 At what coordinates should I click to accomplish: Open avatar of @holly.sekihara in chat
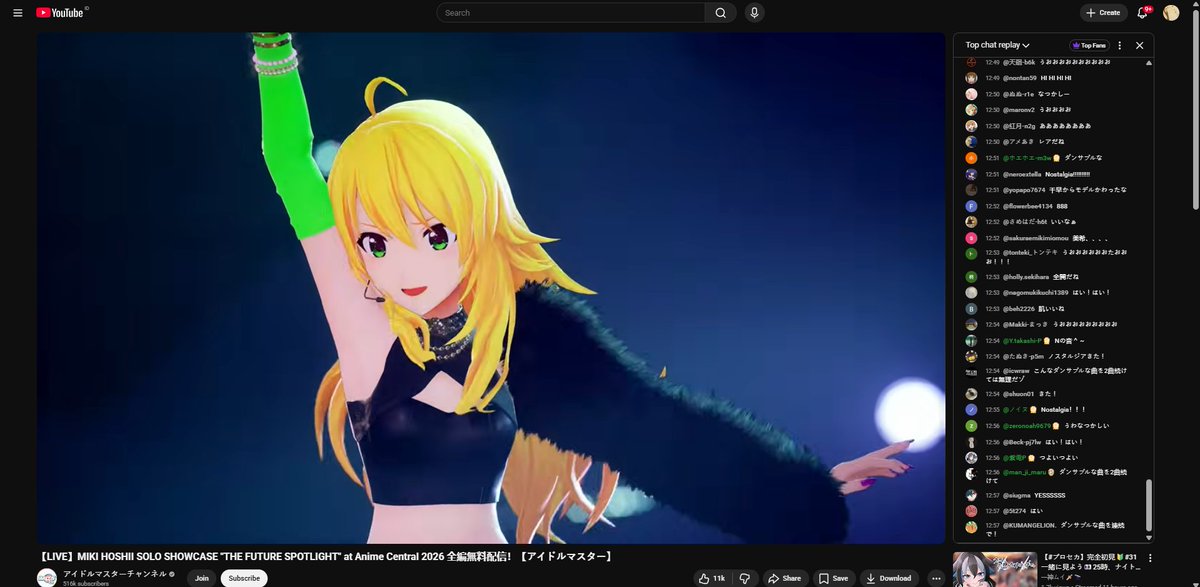tap(971, 276)
